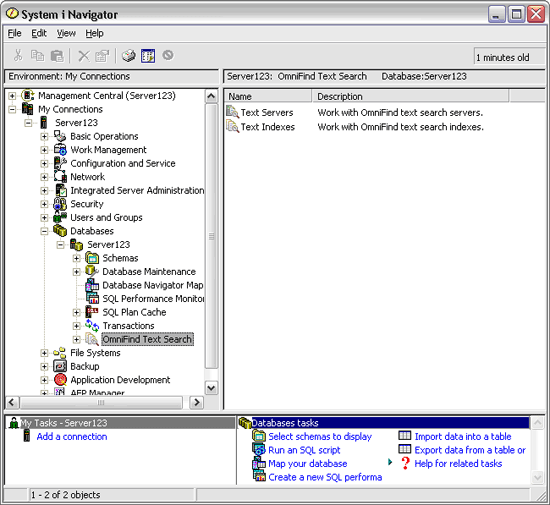Click Select schemas to display link
Screen dimensions: 550x505
coord(320,437)
